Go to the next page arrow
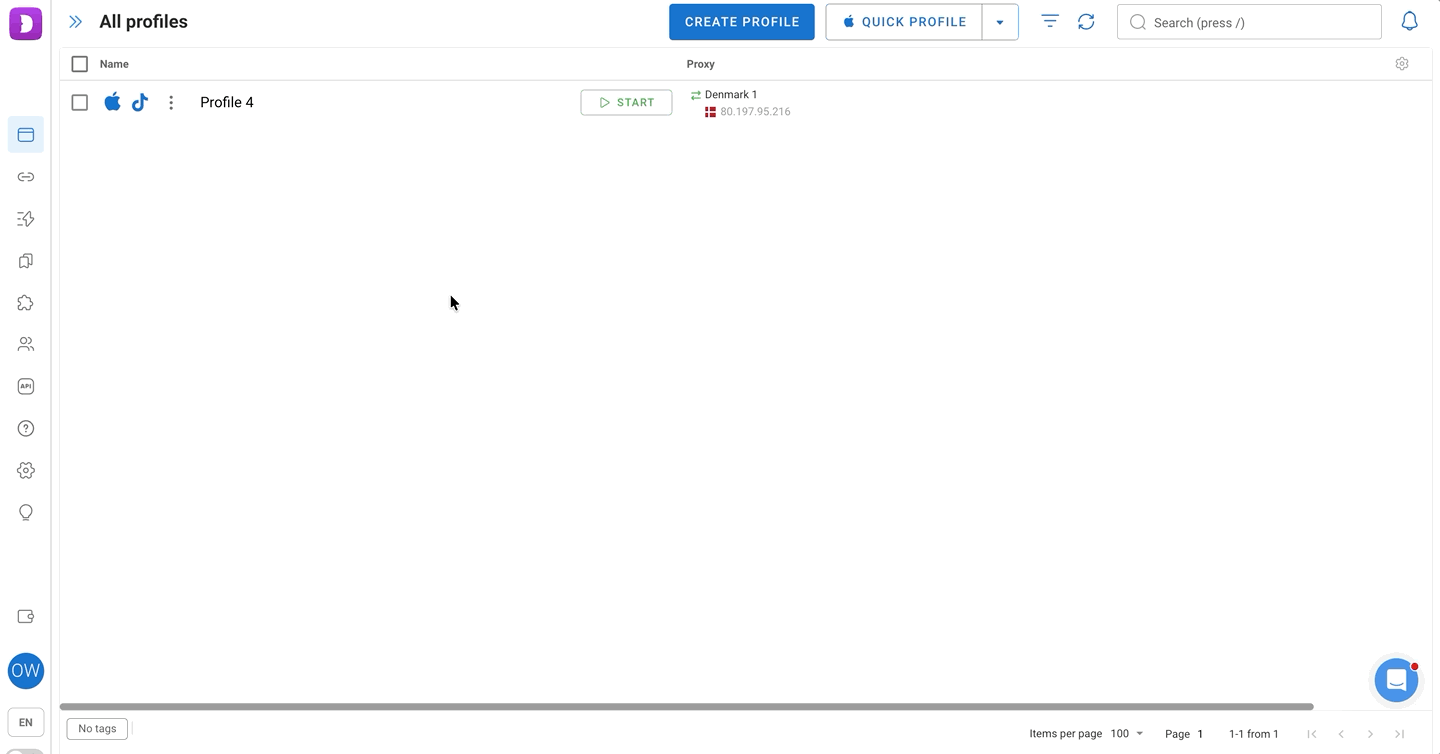The image size is (1440, 754). (1371, 734)
